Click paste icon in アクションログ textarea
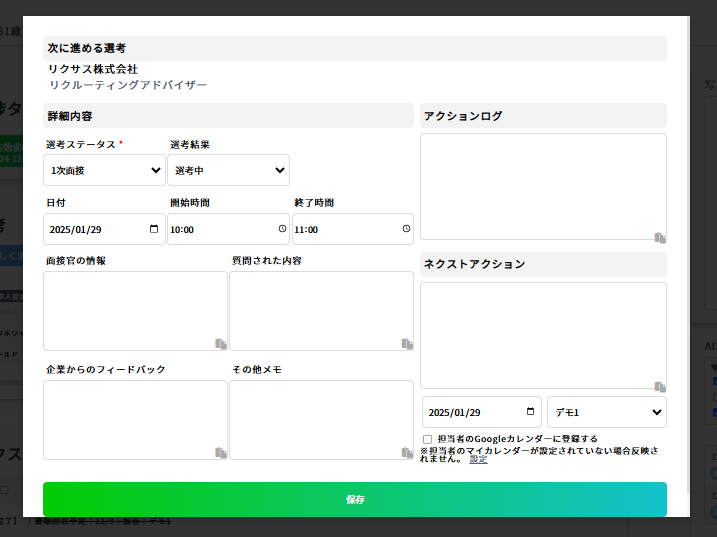Image resolution: width=717 pixels, height=537 pixels. click(x=660, y=238)
